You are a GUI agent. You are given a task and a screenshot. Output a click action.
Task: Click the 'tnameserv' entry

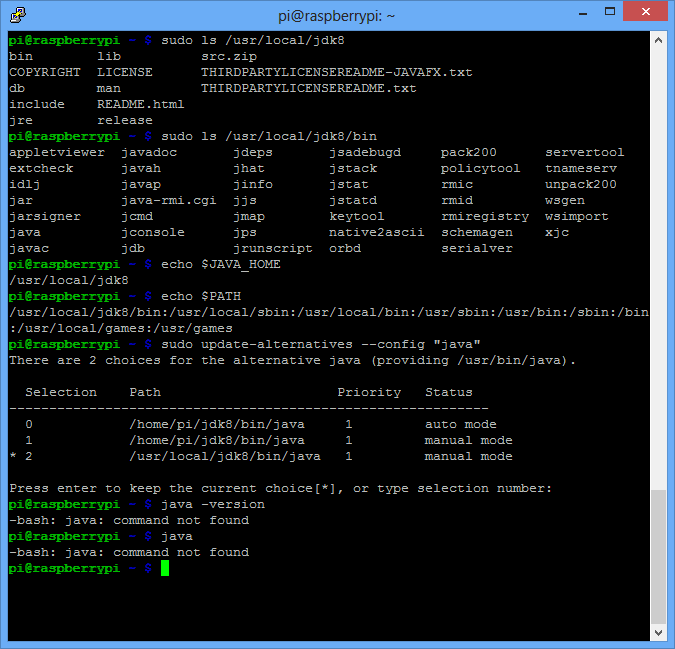(x=581, y=168)
